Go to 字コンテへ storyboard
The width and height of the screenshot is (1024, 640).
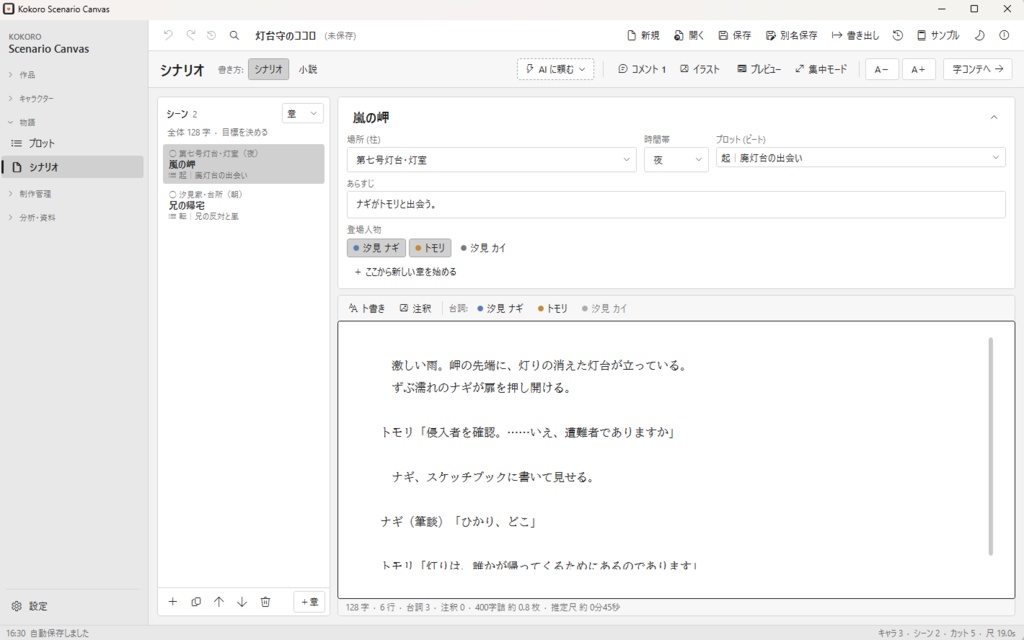pyautogui.click(x=978, y=69)
